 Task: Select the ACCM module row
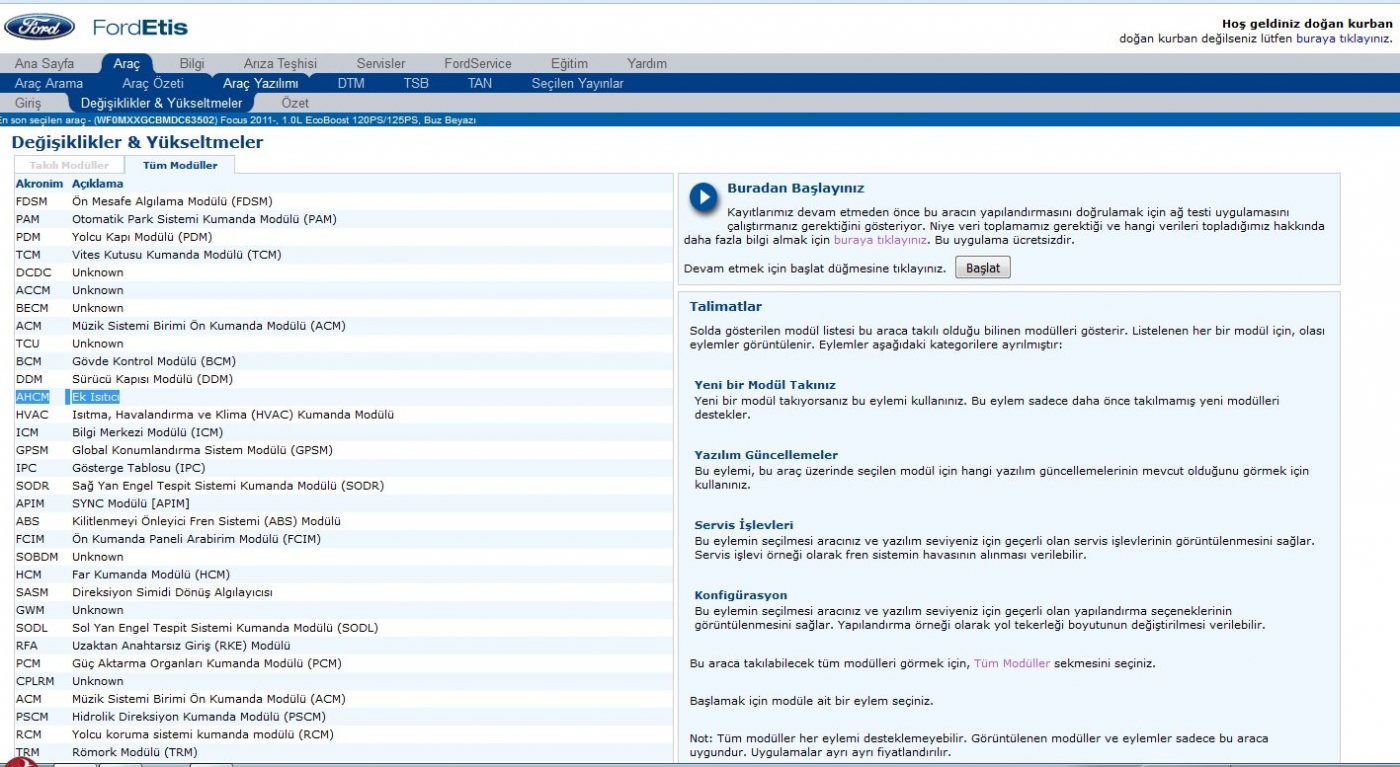click(343, 290)
